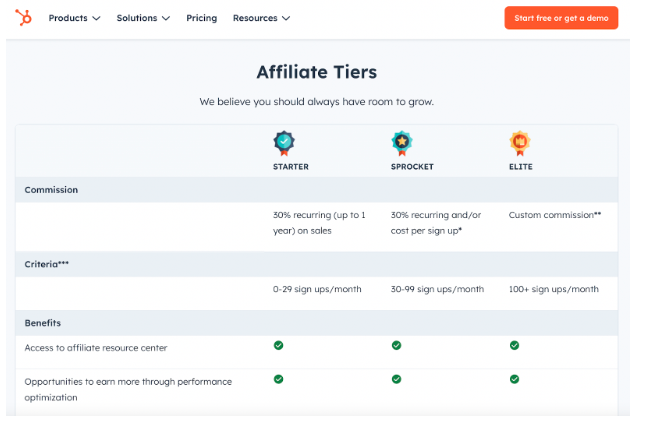
Task: Click the Sprocket tier badge icon
Action: click(401, 142)
